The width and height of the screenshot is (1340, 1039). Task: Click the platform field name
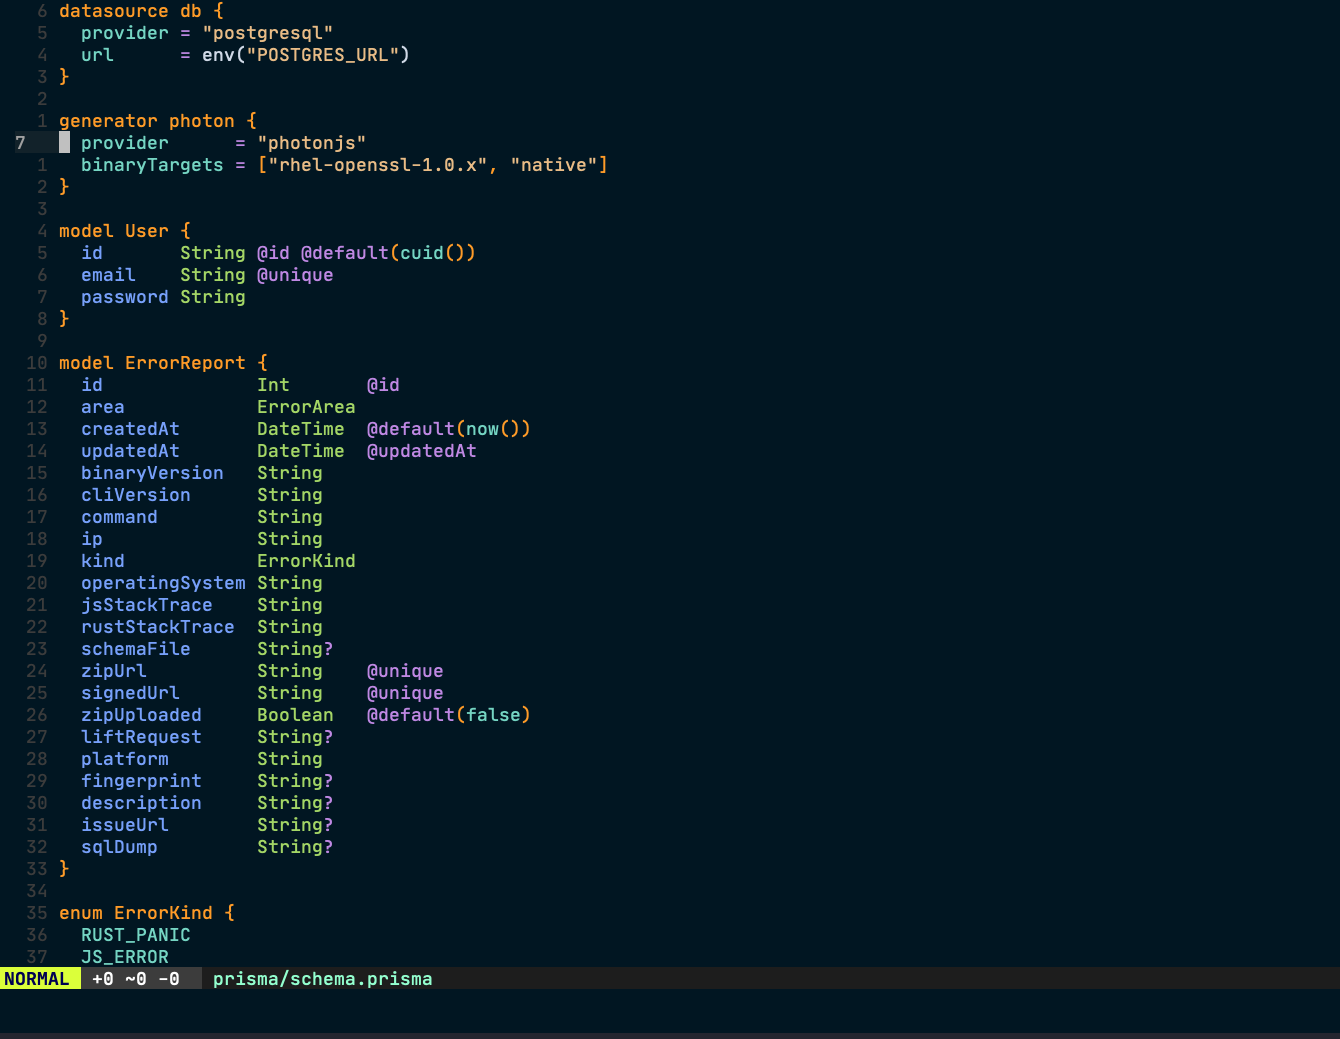tap(125, 759)
